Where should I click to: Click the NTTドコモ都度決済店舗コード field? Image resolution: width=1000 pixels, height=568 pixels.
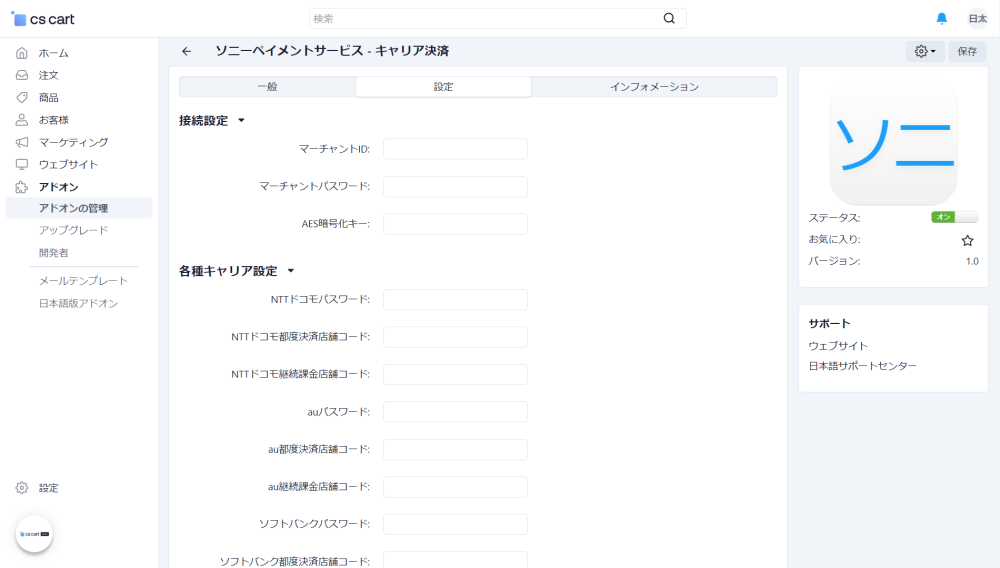click(455, 337)
